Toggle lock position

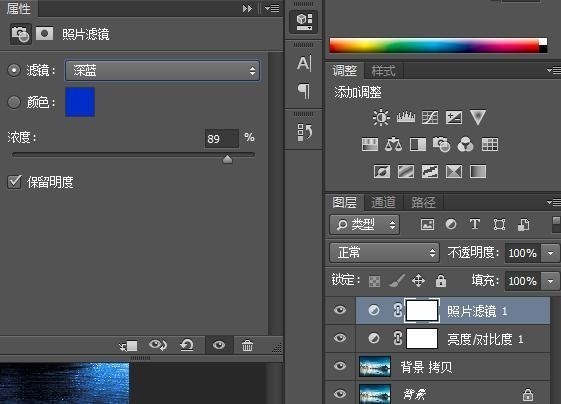[x=419, y=281]
